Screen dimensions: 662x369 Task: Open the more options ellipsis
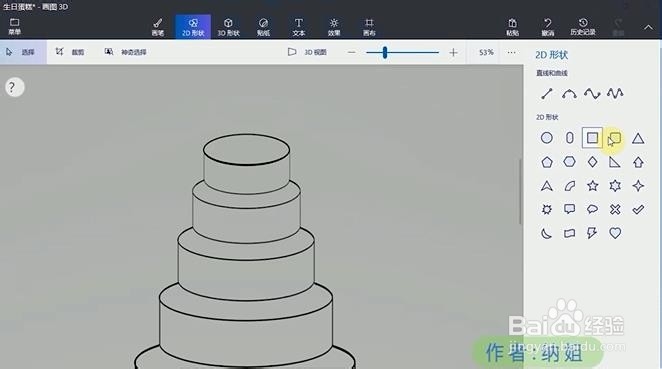click(x=511, y=52)
